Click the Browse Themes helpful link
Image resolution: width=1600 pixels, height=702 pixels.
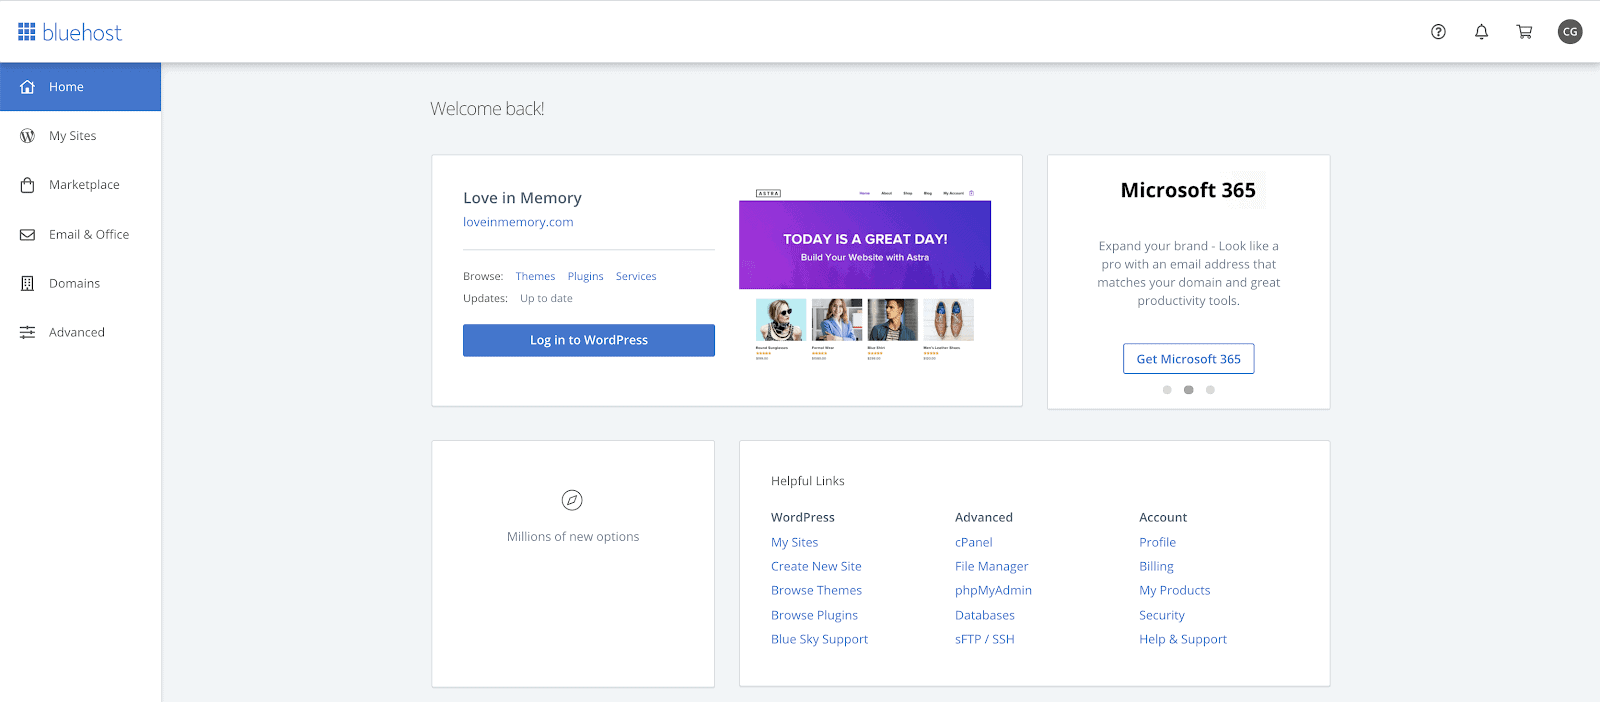(816, 590)
